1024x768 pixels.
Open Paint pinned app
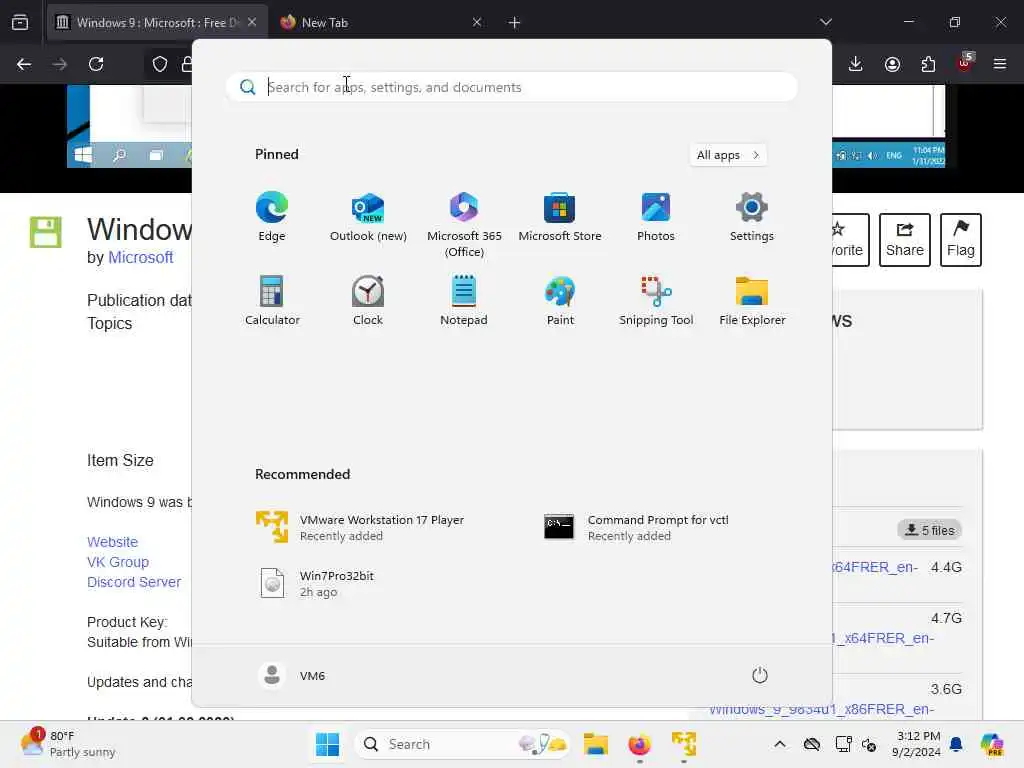click(560, 301)
